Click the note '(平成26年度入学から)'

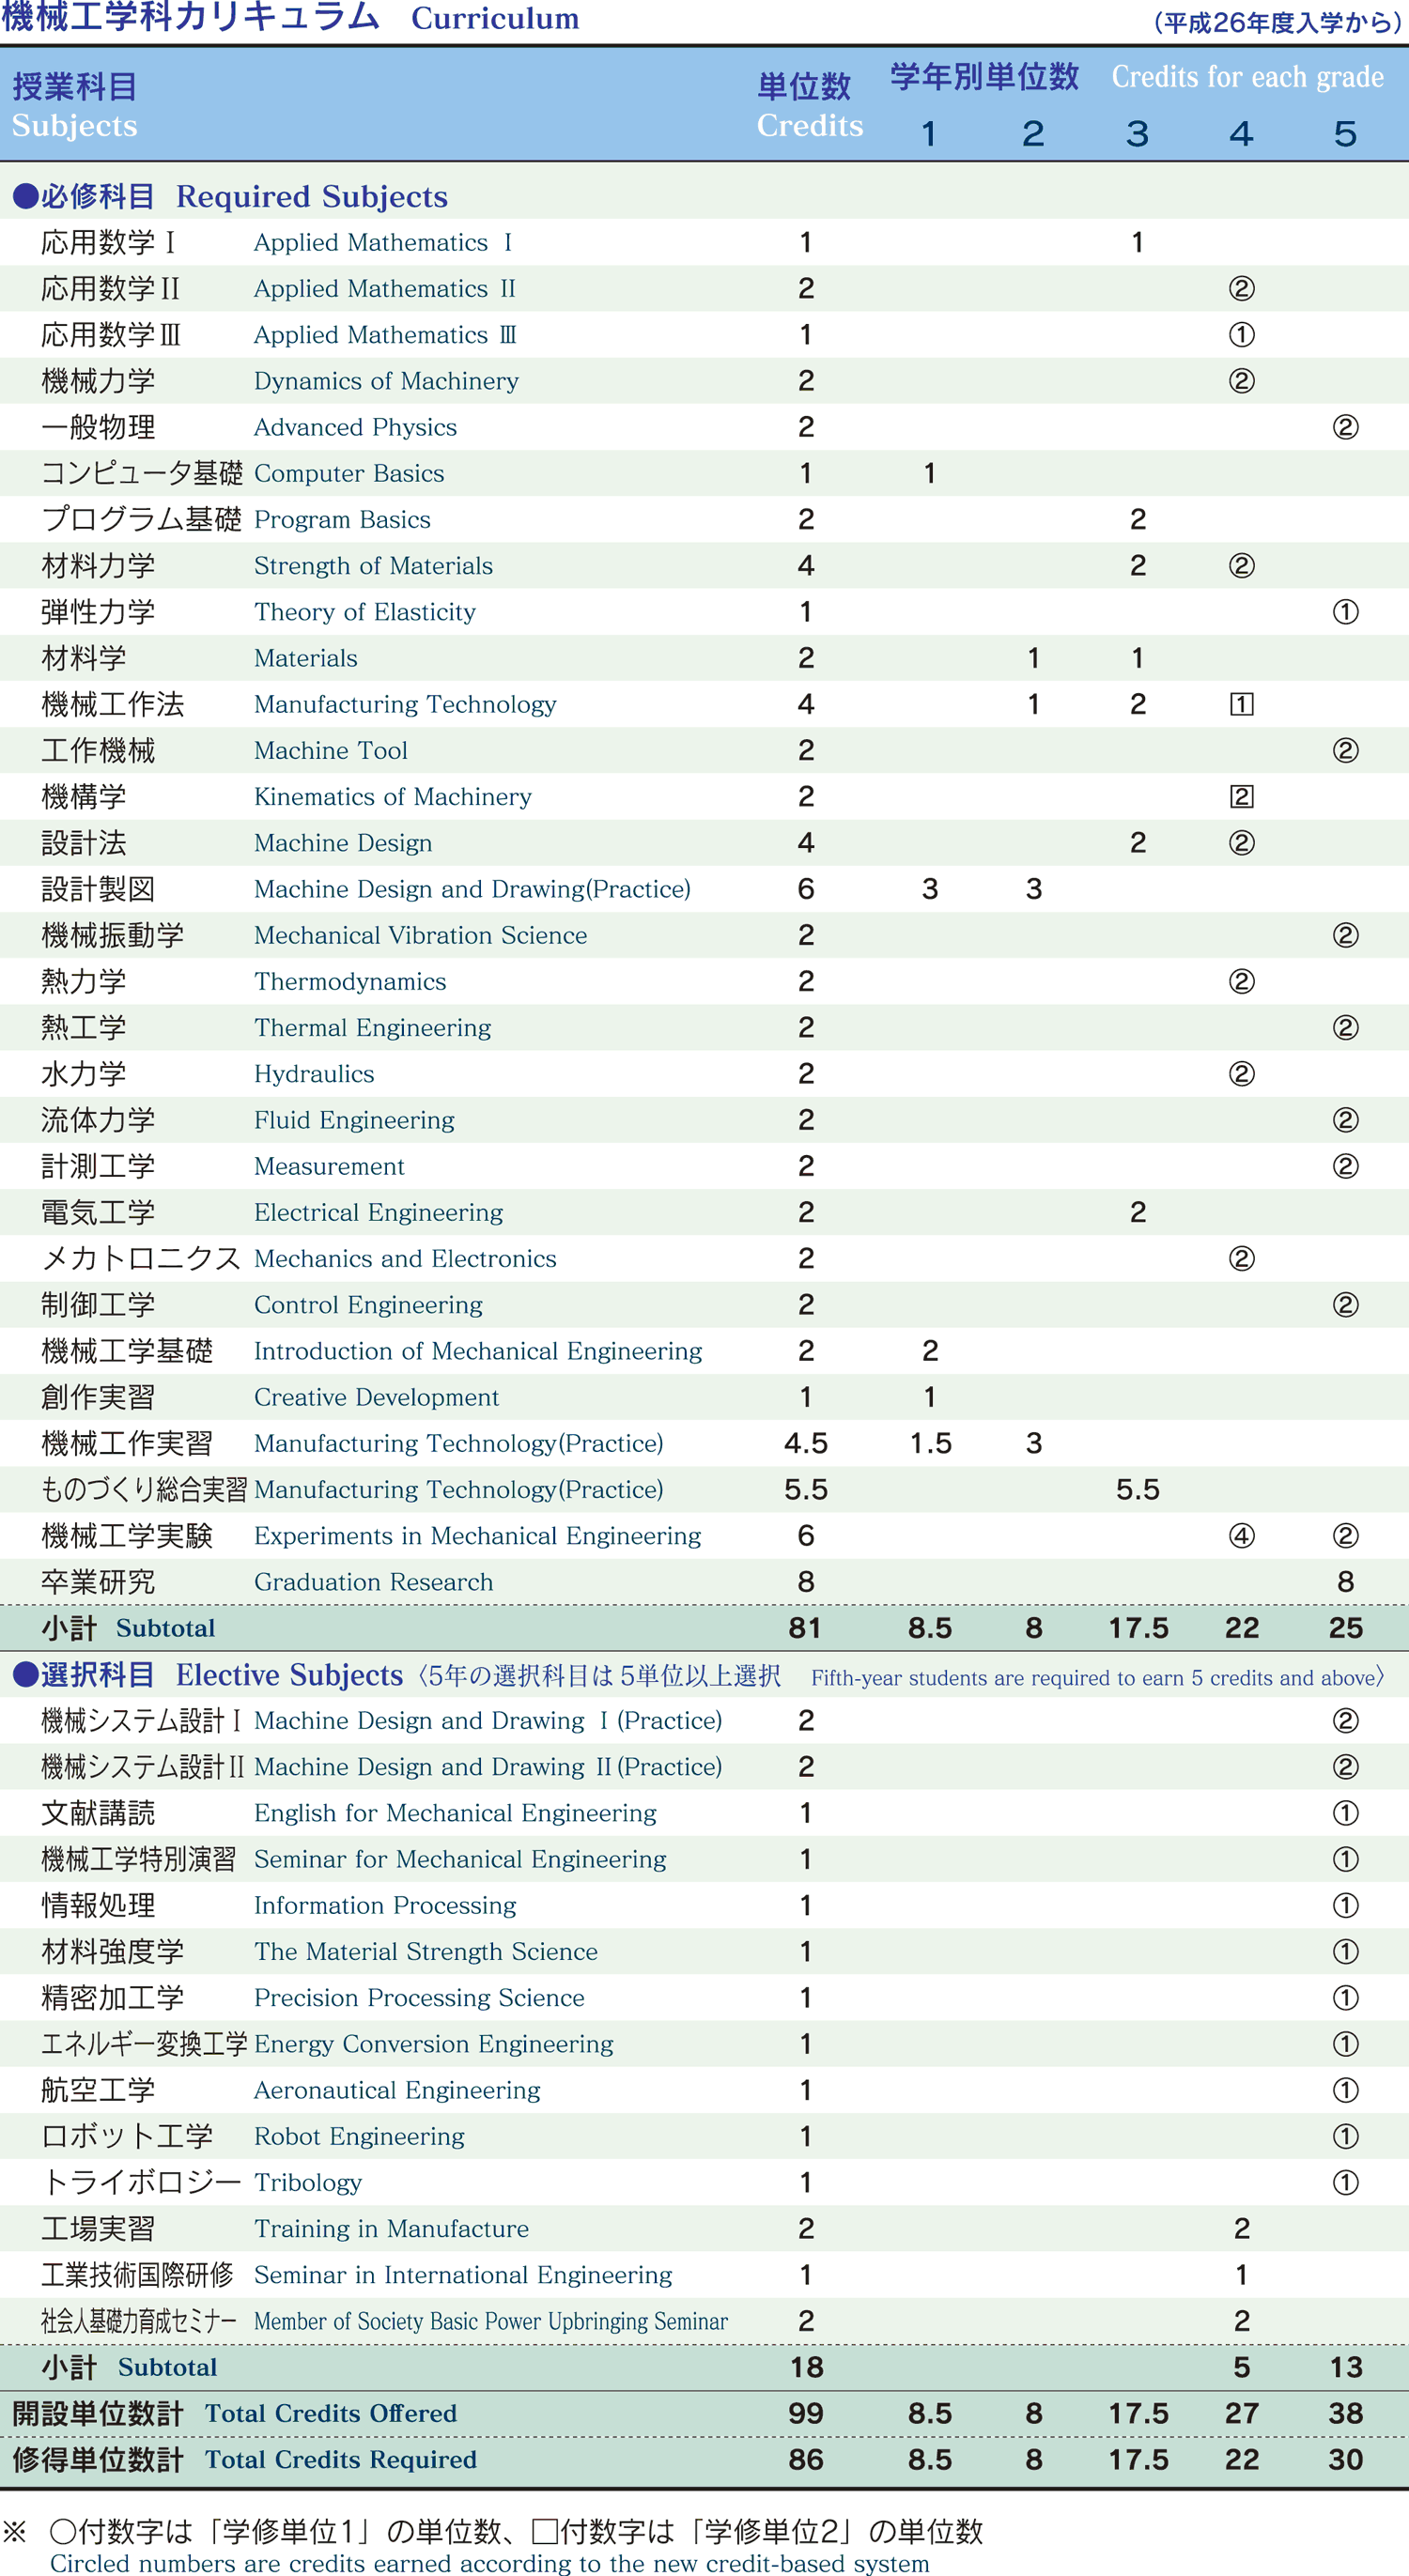click(x=1279, y=22)
